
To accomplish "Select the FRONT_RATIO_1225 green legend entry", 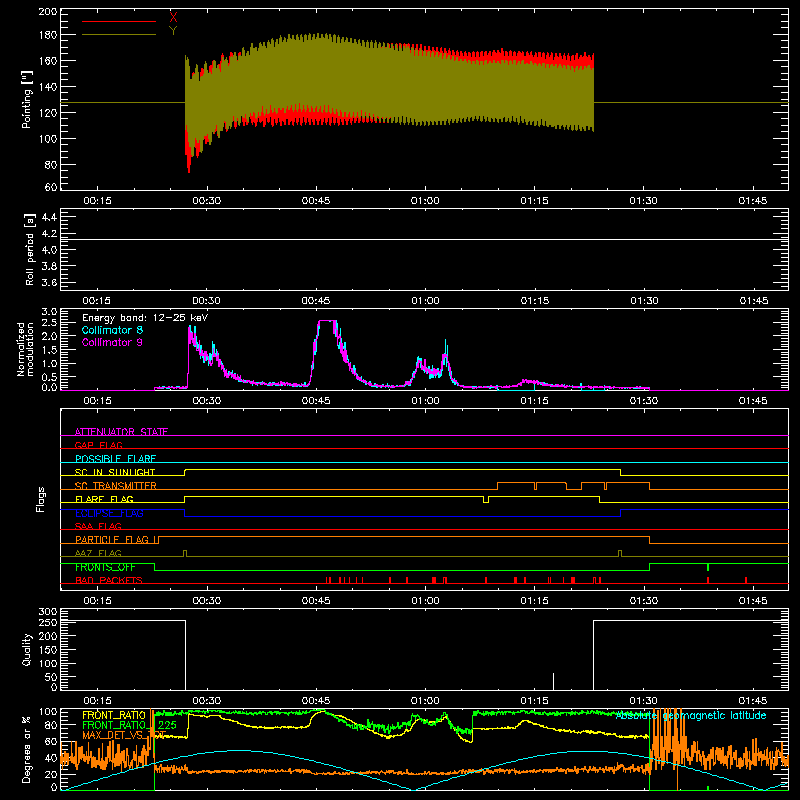I will (130, 725).
